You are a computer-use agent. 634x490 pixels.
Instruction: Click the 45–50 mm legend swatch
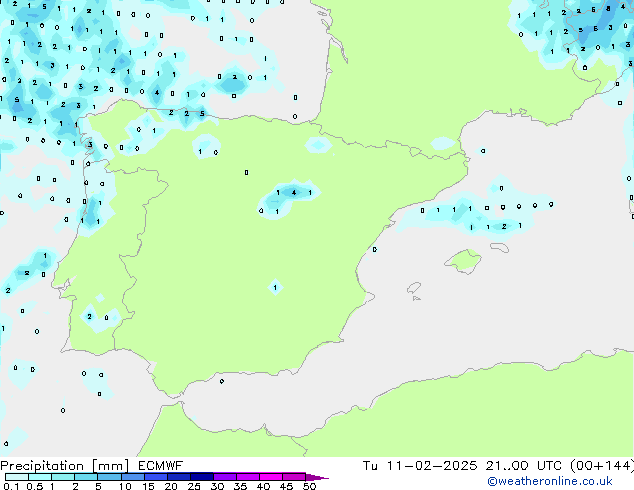point(294,477)
